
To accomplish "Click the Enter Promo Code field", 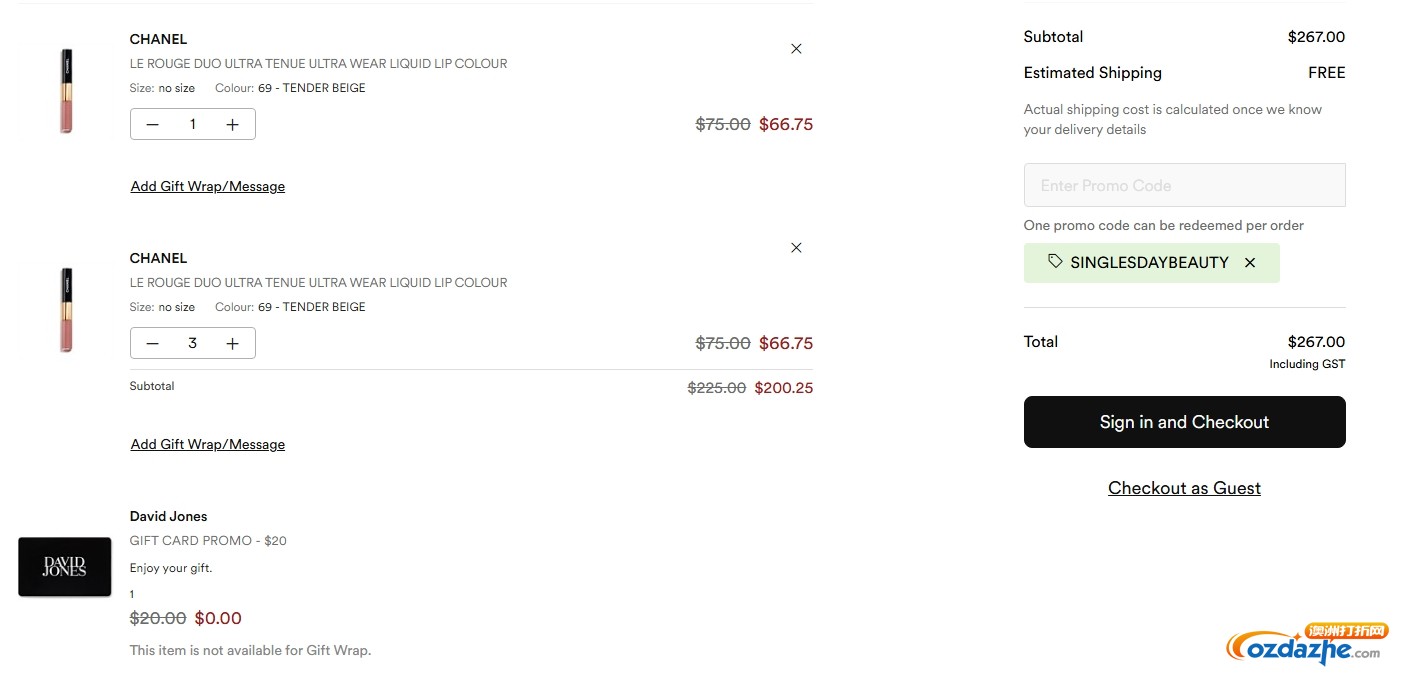I will [1184, 186].
